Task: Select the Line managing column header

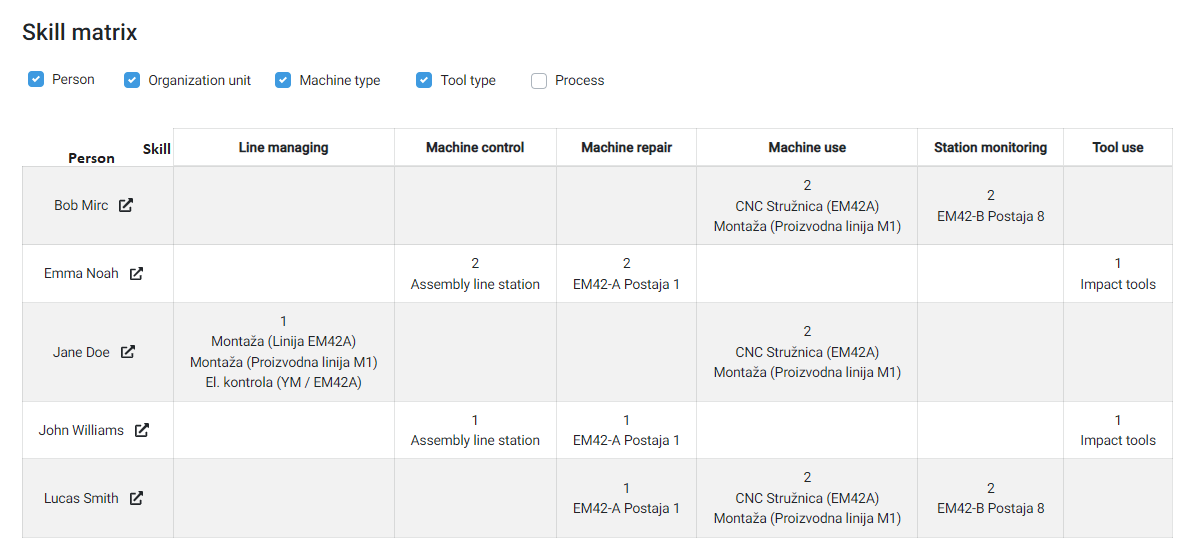Action: pyautogui.click(x=284, y=148)
